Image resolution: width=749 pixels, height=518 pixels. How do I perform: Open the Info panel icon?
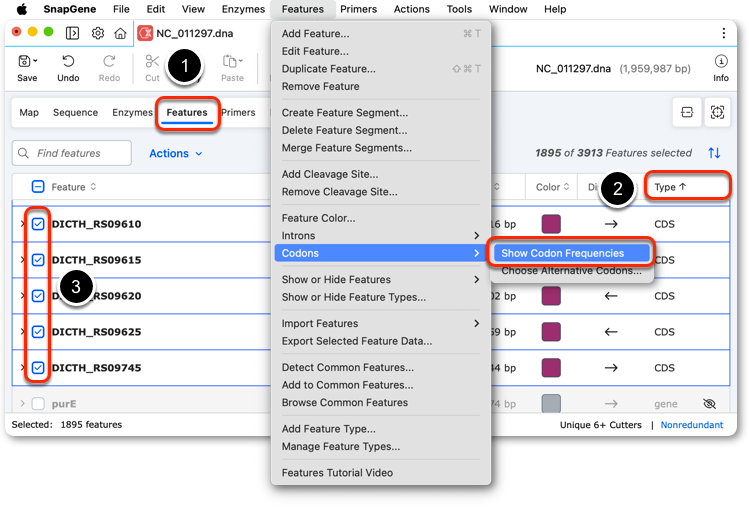[721, 61]
